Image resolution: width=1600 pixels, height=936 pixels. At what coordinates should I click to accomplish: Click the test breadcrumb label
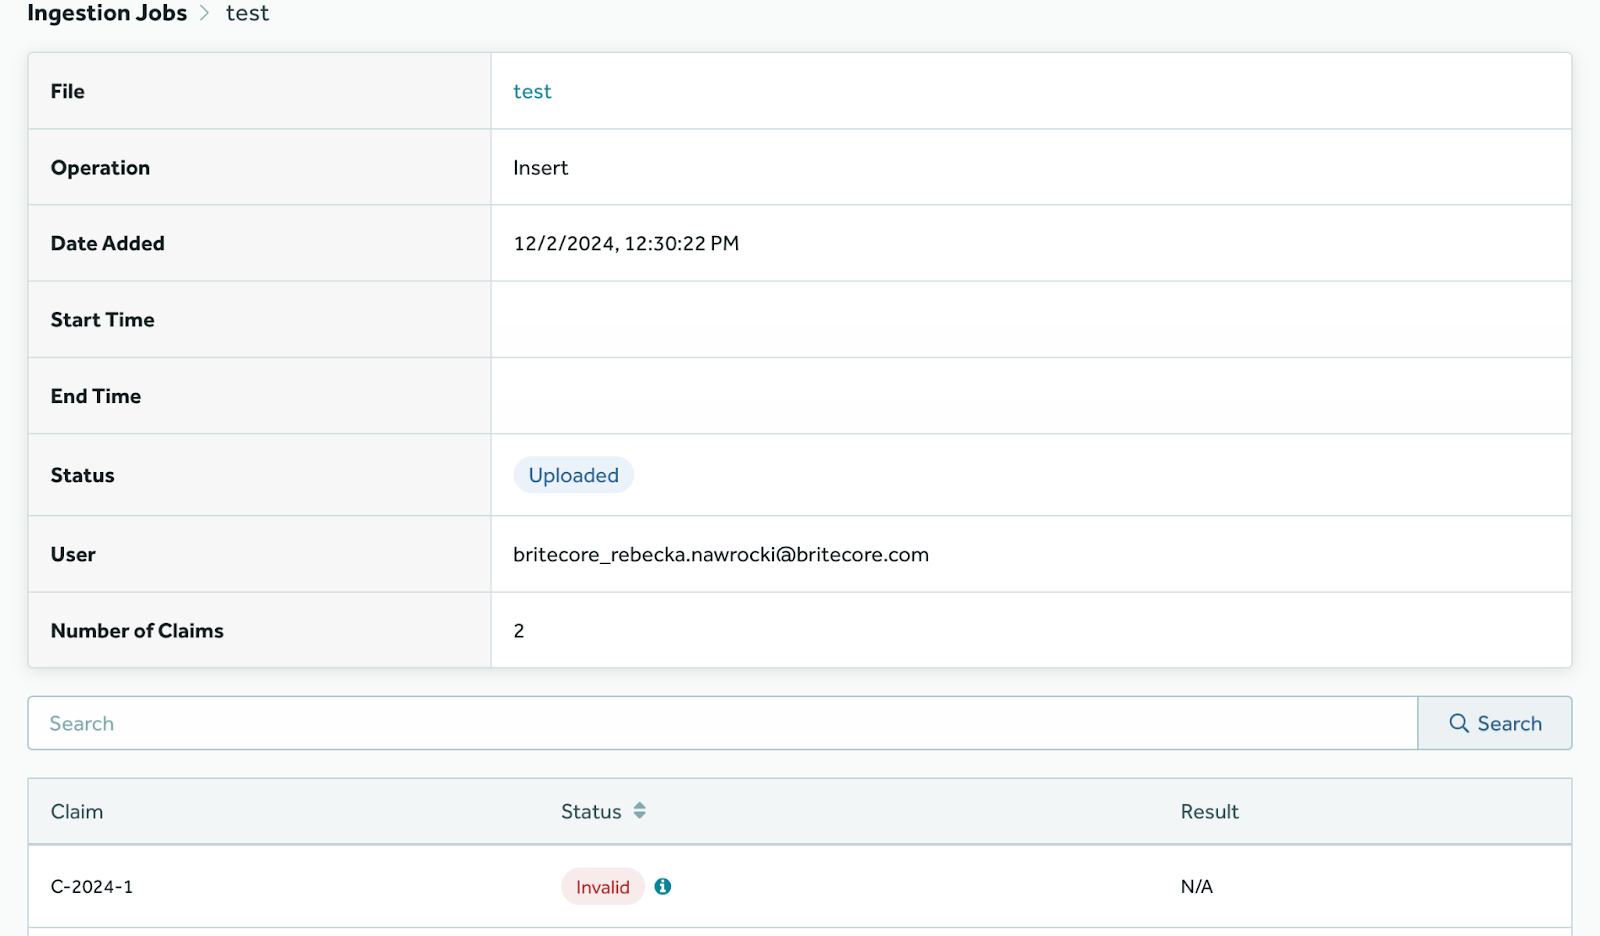click(247, 13)
